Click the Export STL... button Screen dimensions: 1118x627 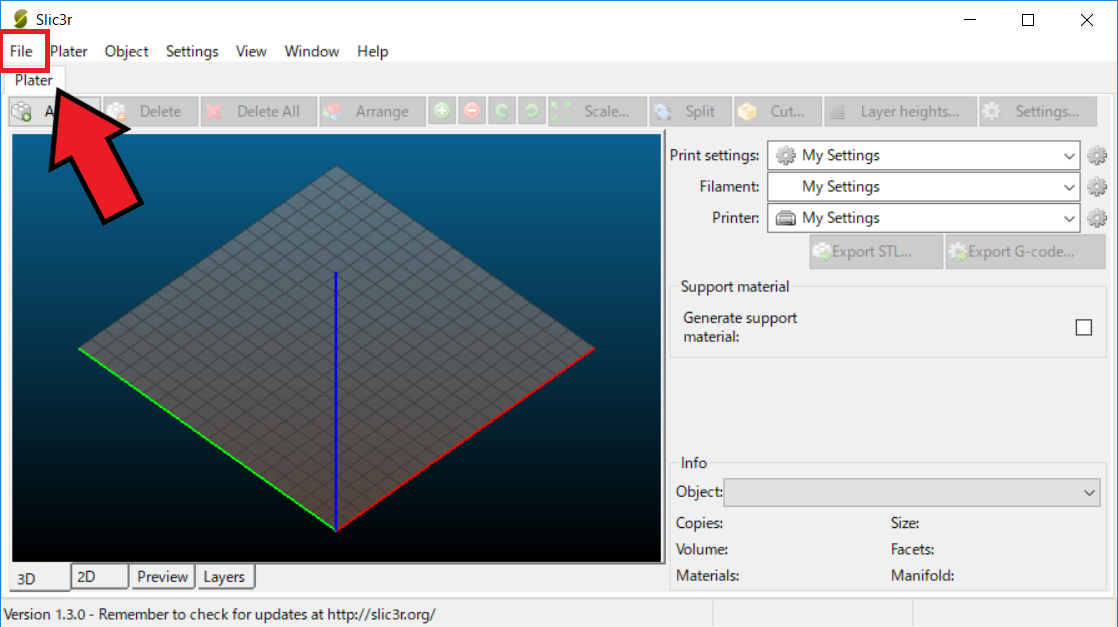(876, 252)
